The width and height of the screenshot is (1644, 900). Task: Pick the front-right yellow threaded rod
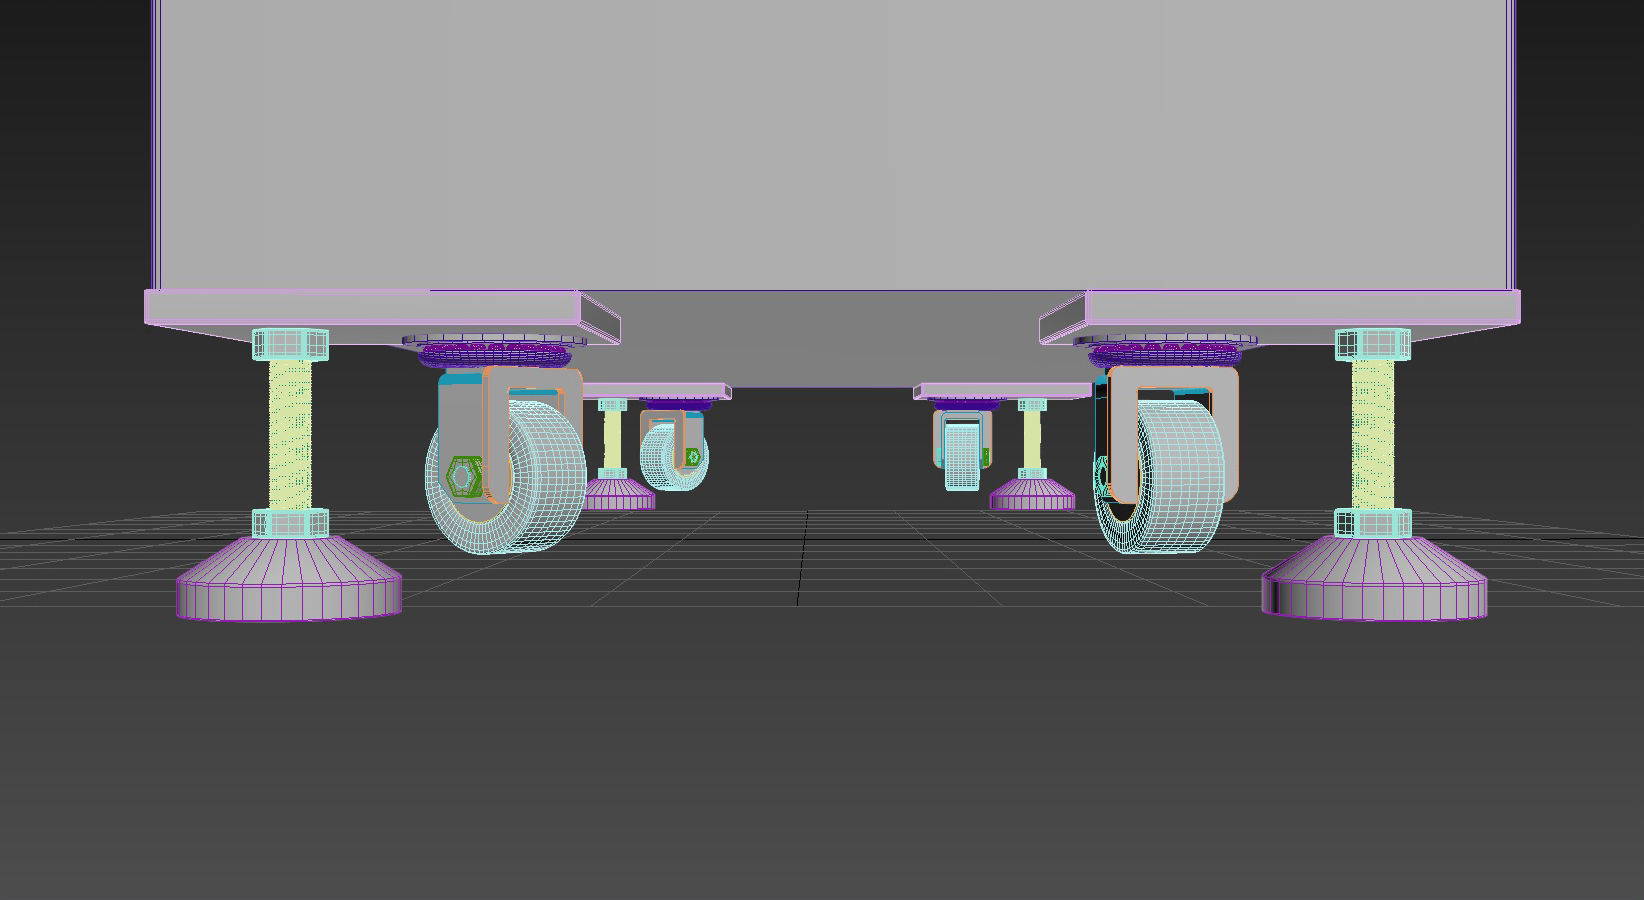1373,434
